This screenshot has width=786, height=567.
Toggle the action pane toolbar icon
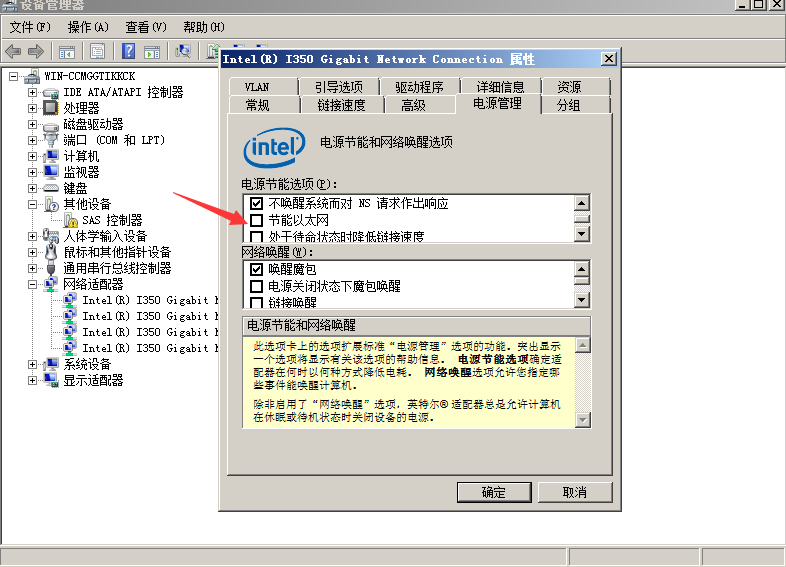(152, 51)
